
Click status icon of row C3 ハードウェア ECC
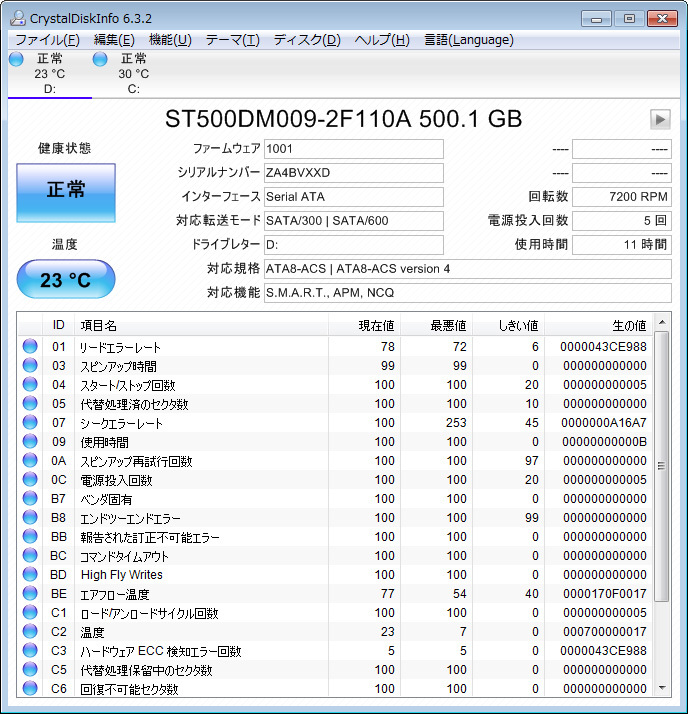click(x=30, y=650)
